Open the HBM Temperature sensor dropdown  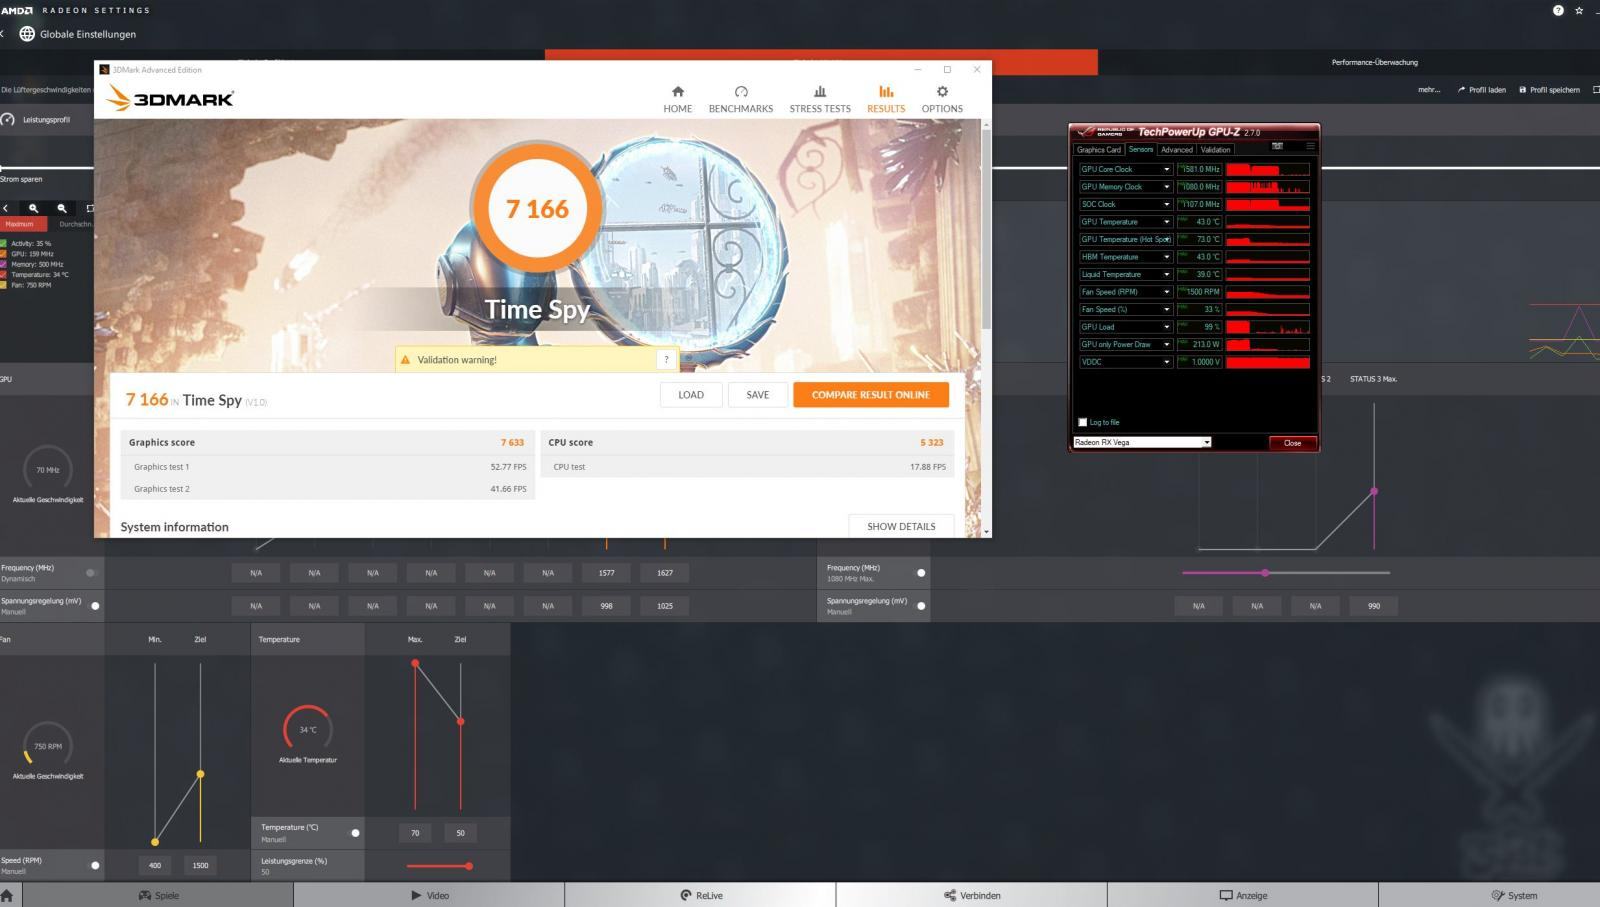point(1166,257)
